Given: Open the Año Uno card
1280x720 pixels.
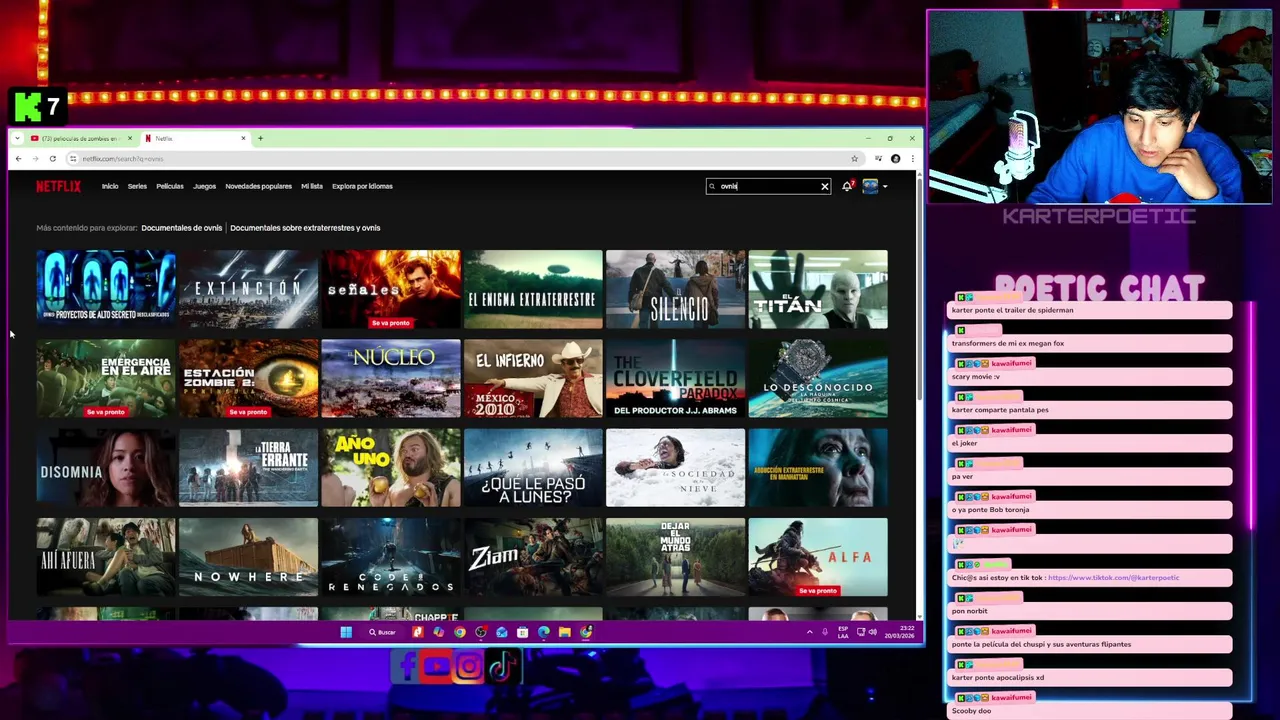Looking at the screenshot, I should pyautogui.click(x=391, y=467).
